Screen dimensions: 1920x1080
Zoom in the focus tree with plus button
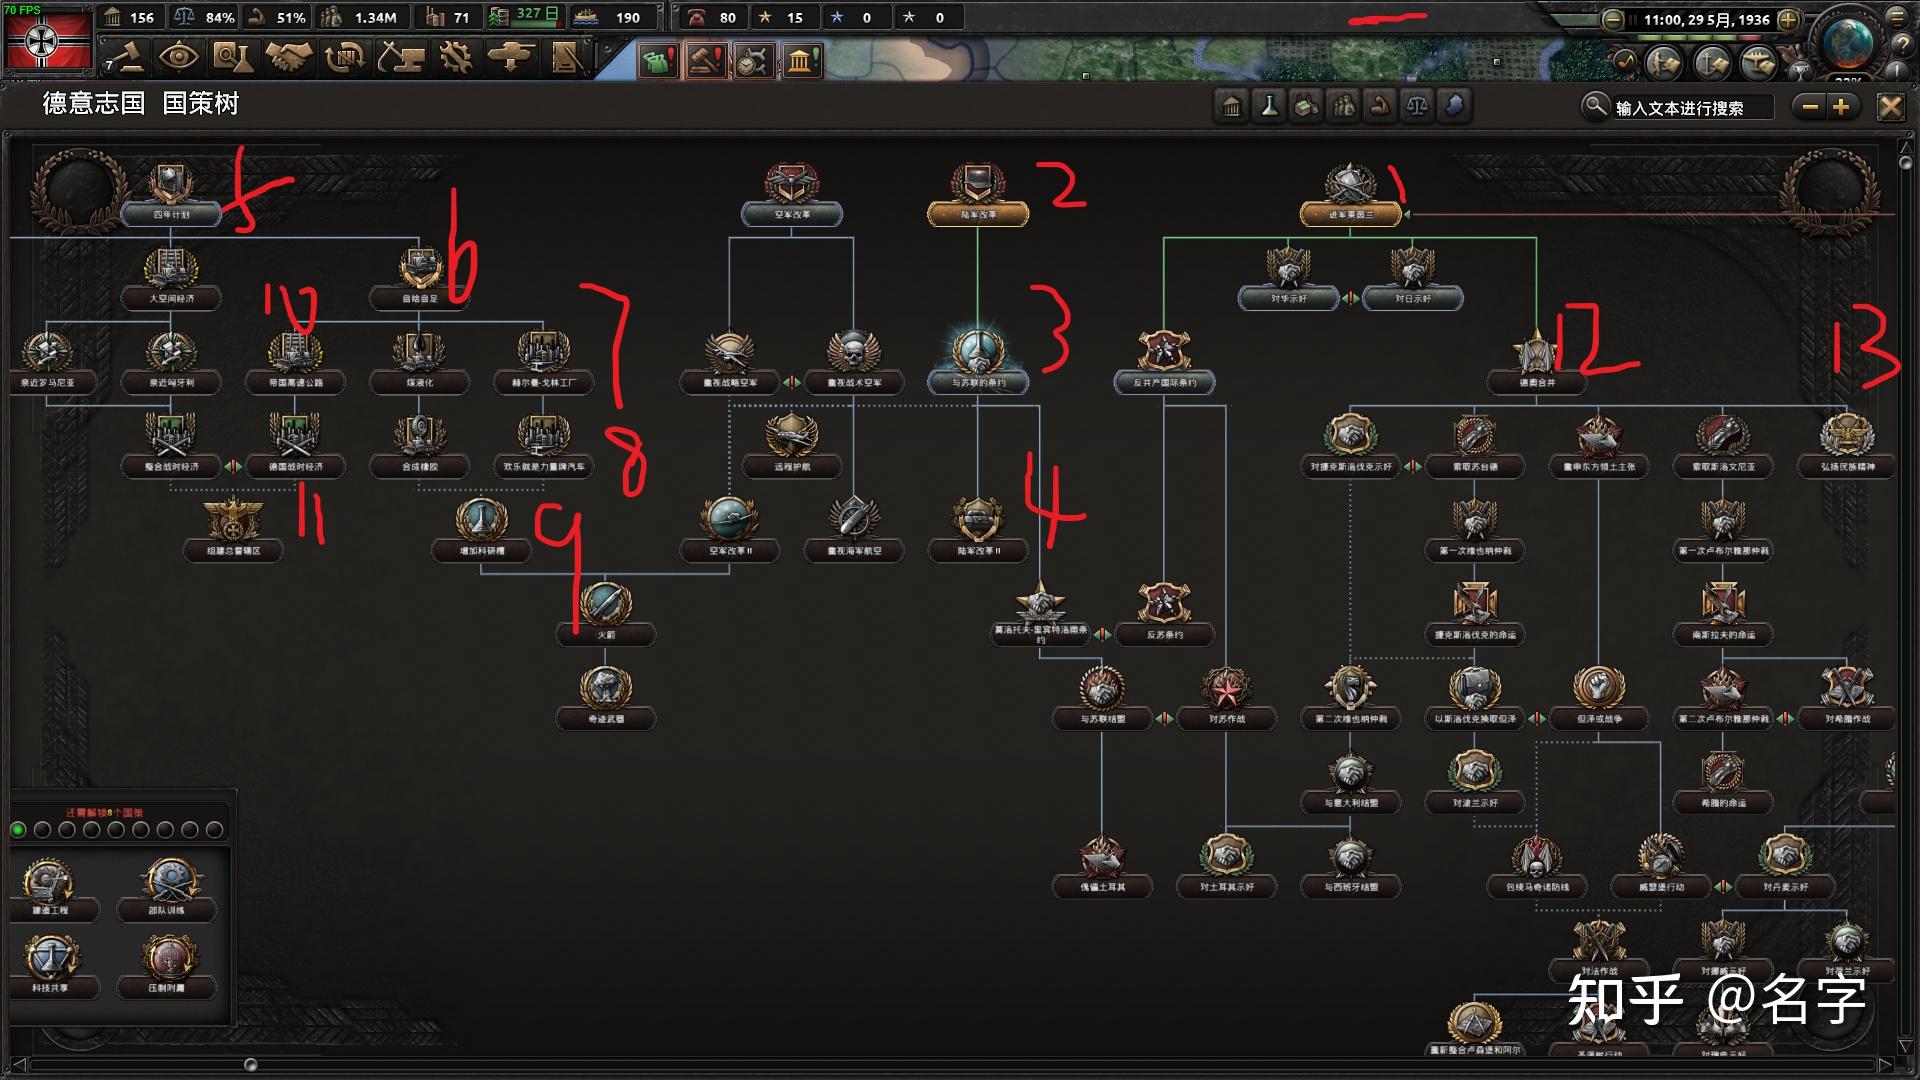coord(1841,107)
